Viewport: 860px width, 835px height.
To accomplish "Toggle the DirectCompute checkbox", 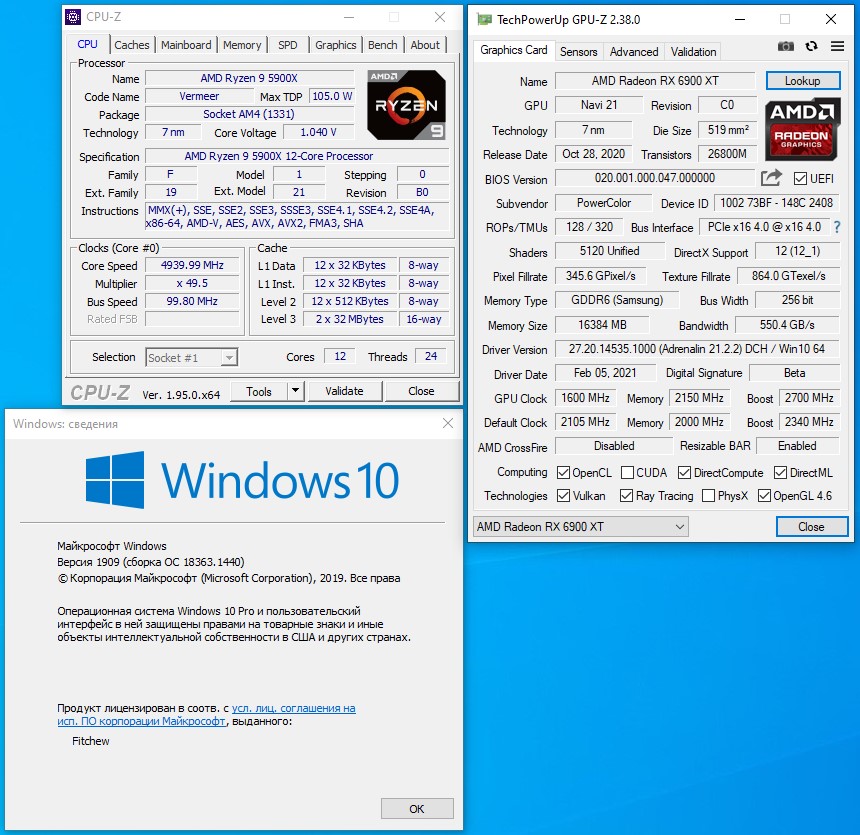I will tap(684, 472).
